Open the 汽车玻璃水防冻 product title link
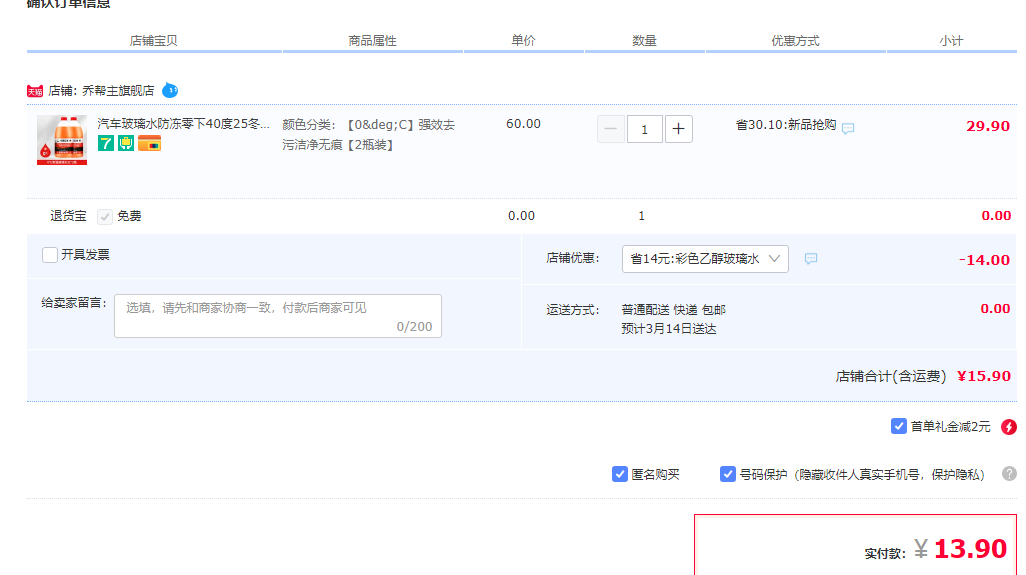 click(183, 125)
